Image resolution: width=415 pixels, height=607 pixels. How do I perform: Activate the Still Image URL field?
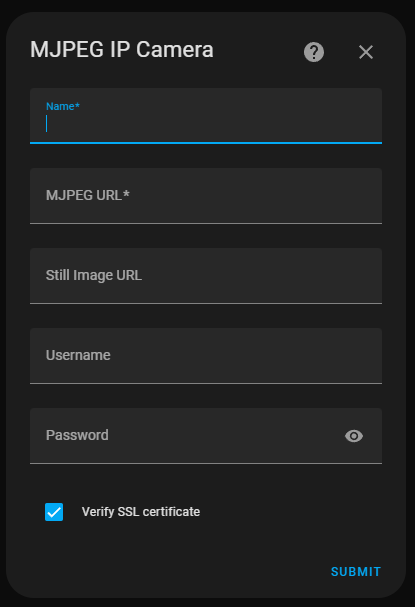coord(206,276)
